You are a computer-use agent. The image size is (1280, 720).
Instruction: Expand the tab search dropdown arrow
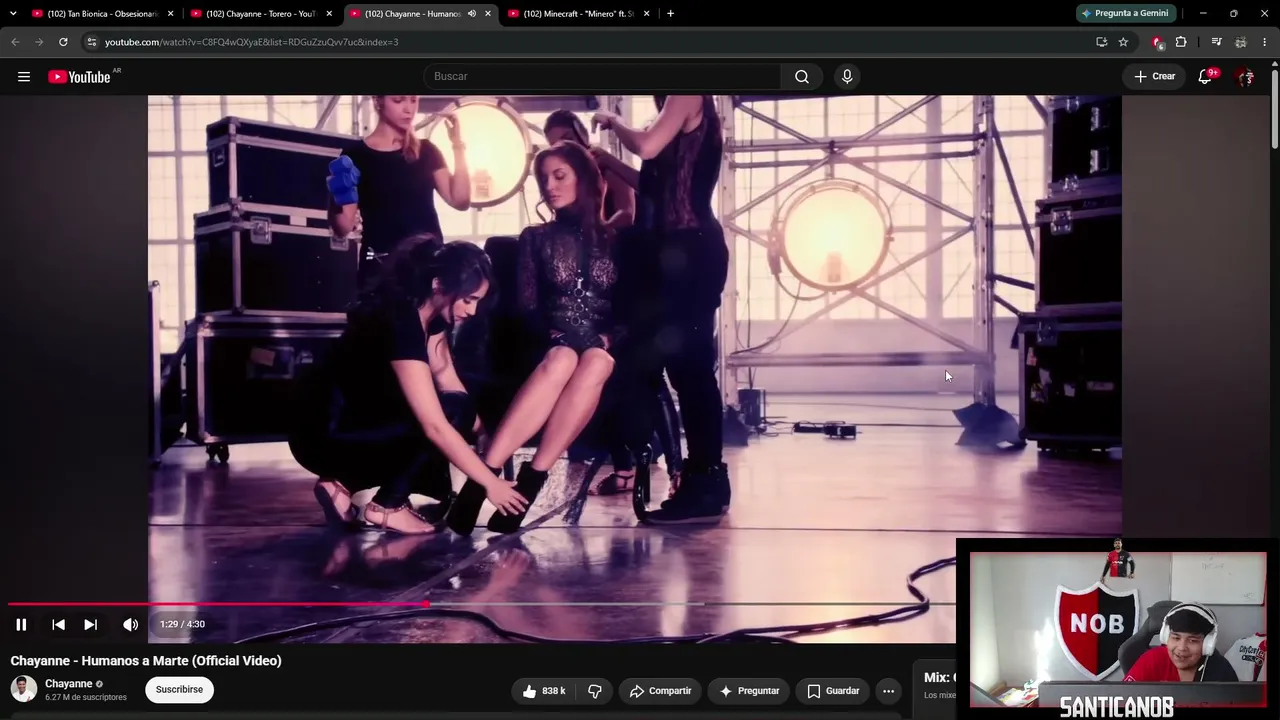pyautogui.click(x=13, y=14)
